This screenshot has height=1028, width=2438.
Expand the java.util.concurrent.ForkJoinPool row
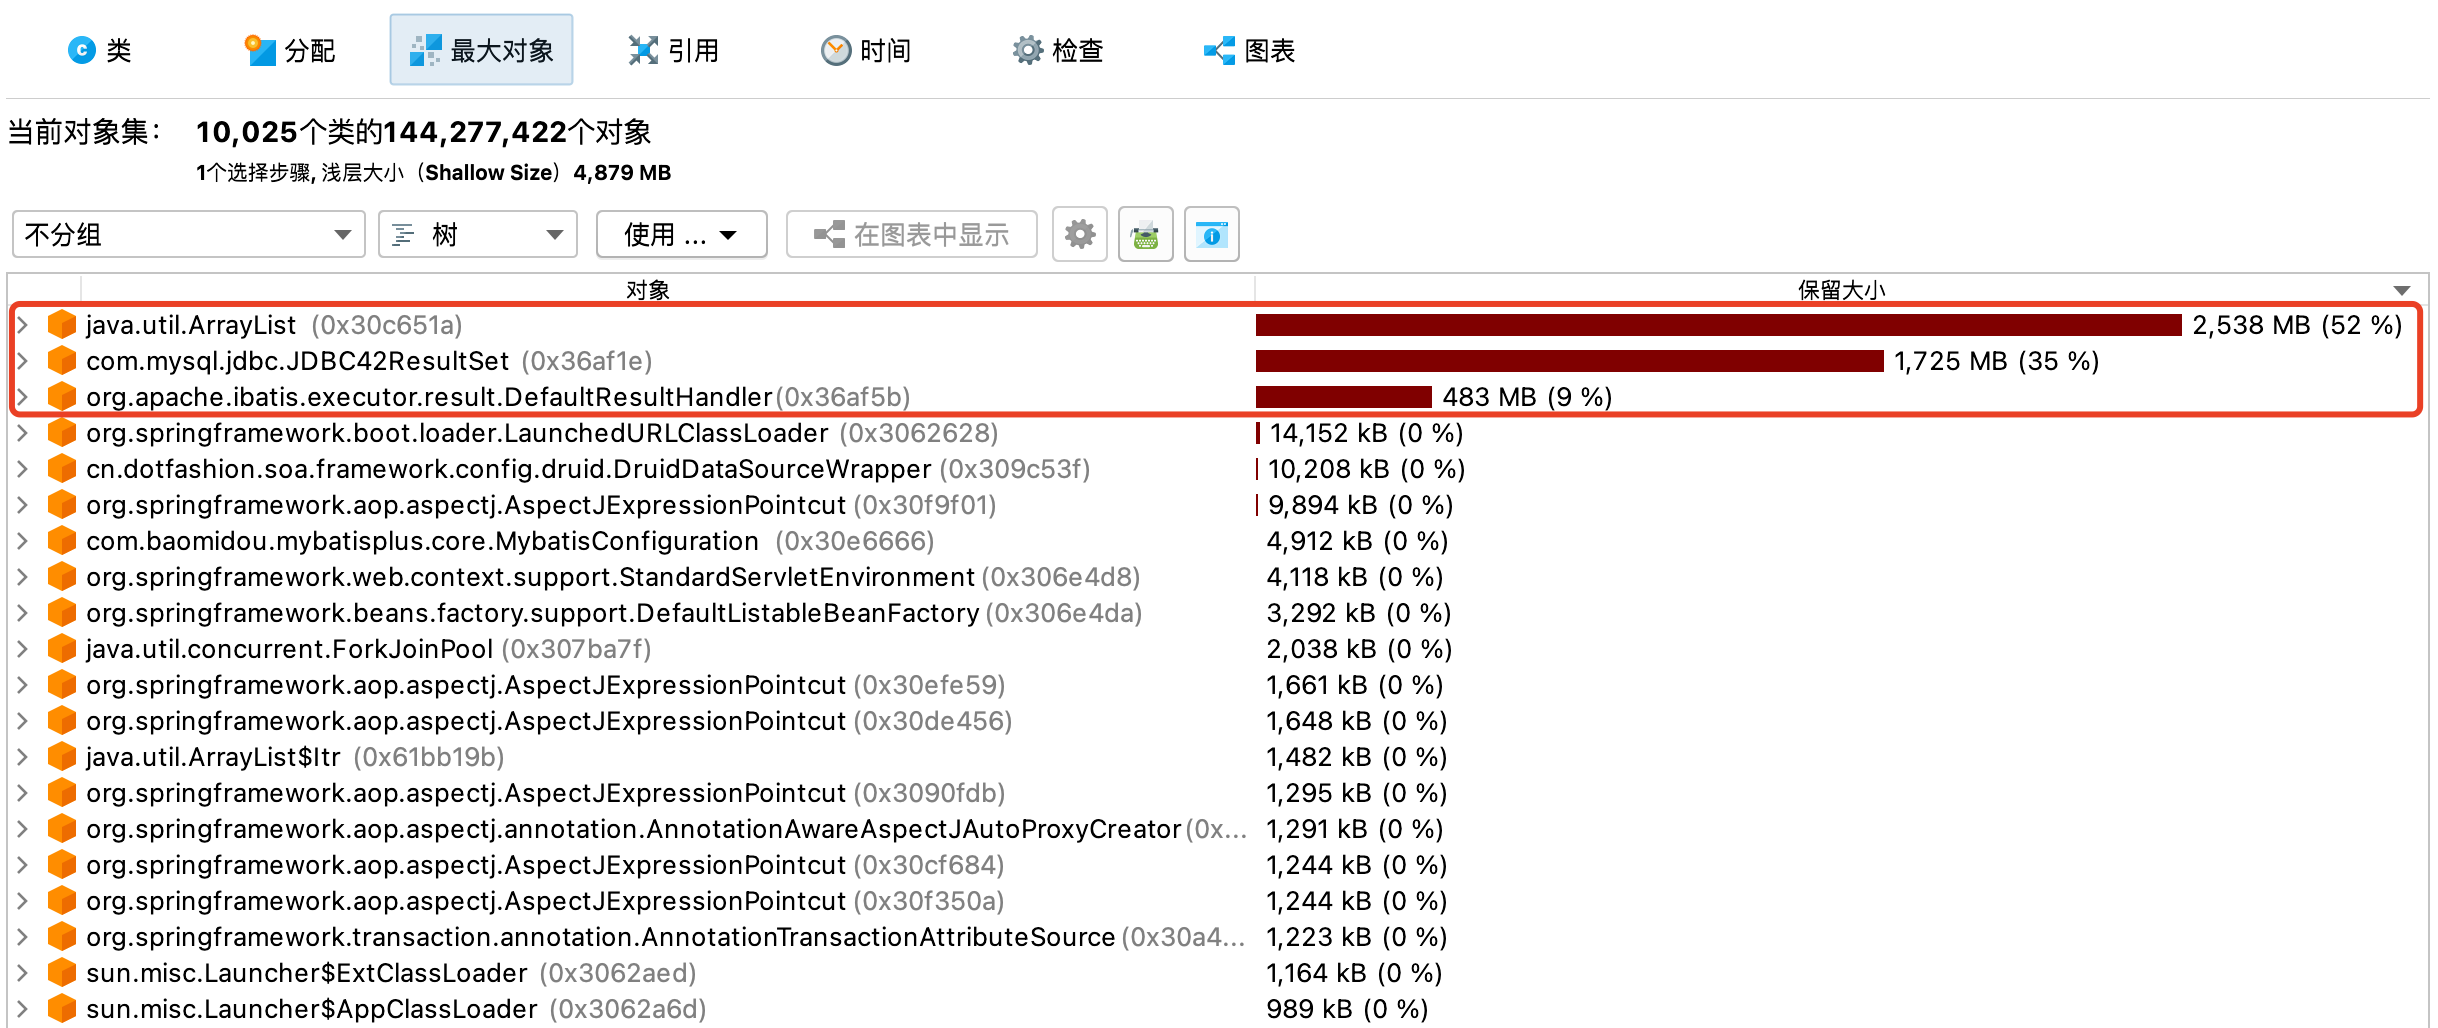tap(22, 648)
